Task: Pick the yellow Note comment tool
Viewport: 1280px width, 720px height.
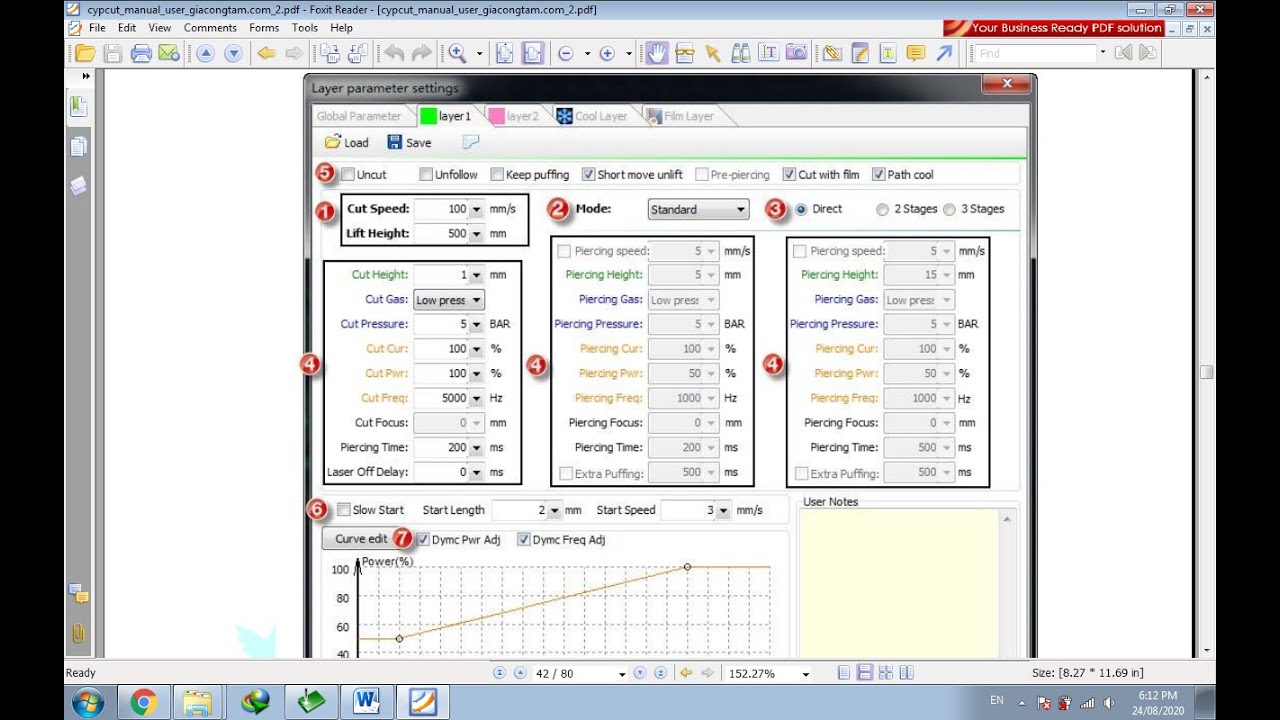Action: (x=916, y=54)
